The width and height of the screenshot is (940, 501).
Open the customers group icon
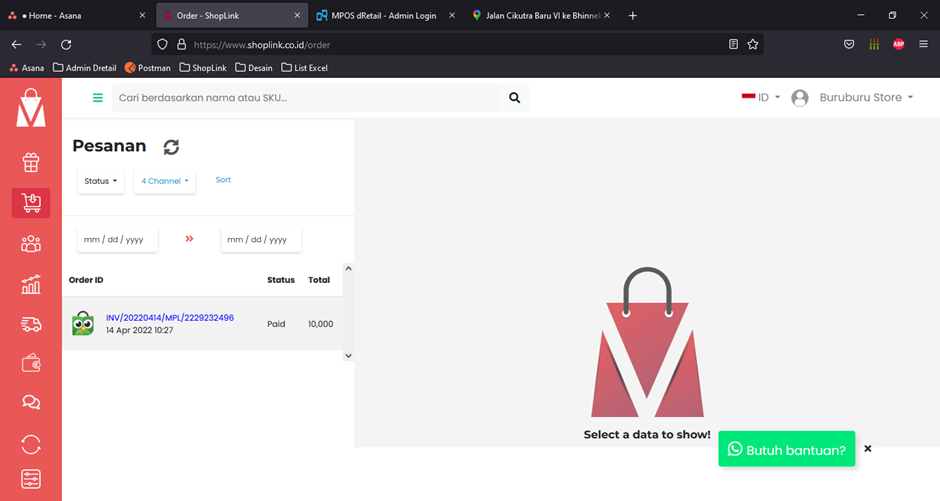[31, 244]
